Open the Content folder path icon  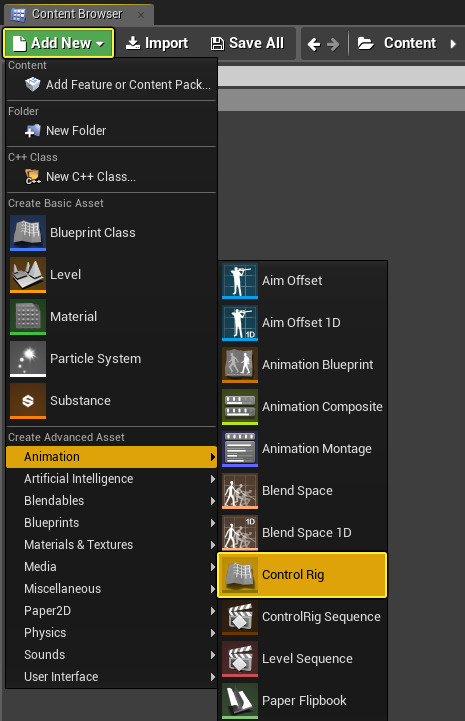click(x=366, y=44)
